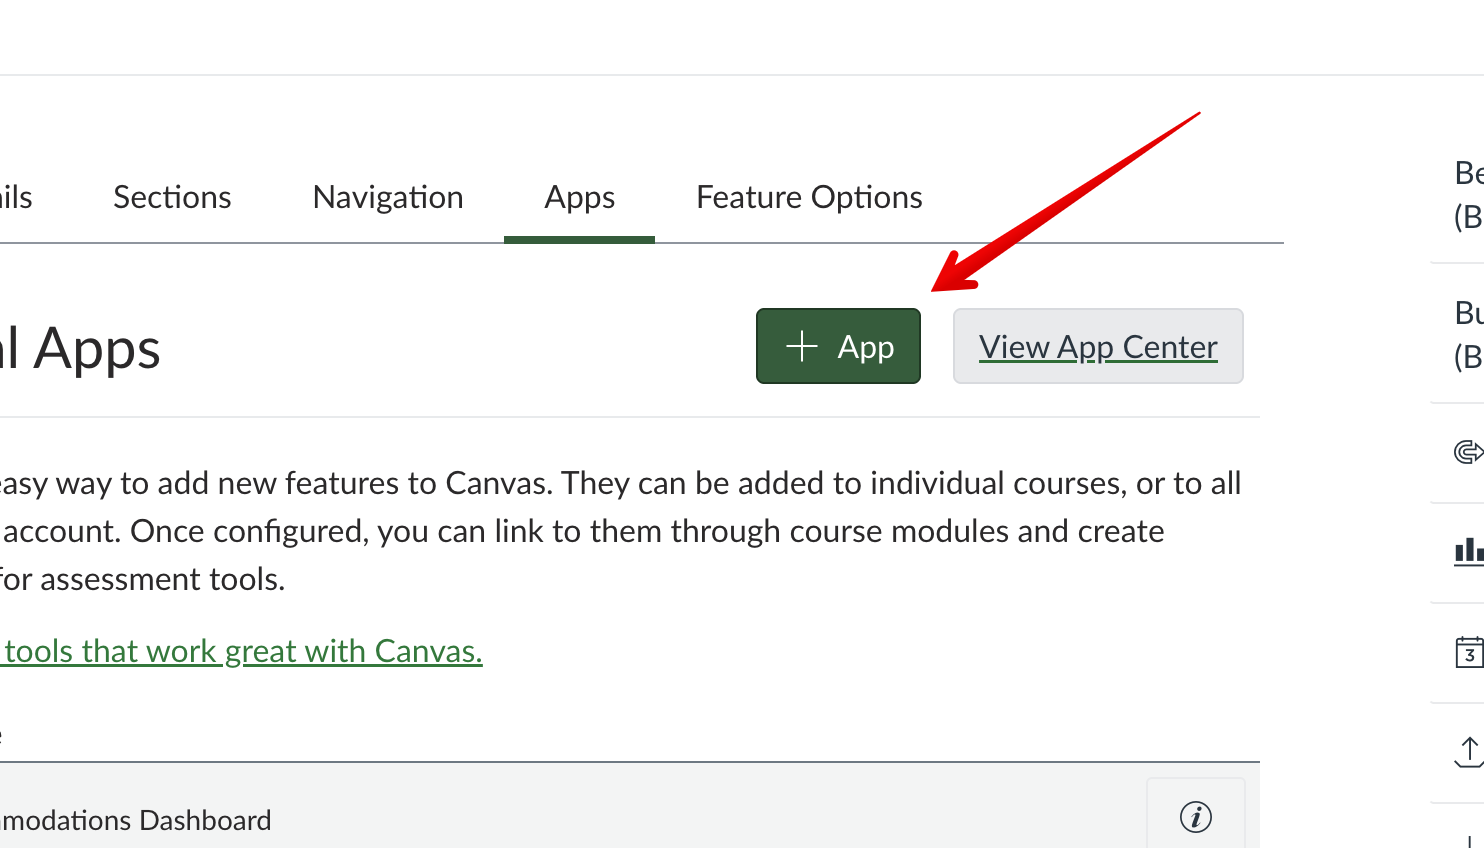Click the Share to Commons arrow icon
This screenshot has width=1484, height=848.
coord(1468,452)
